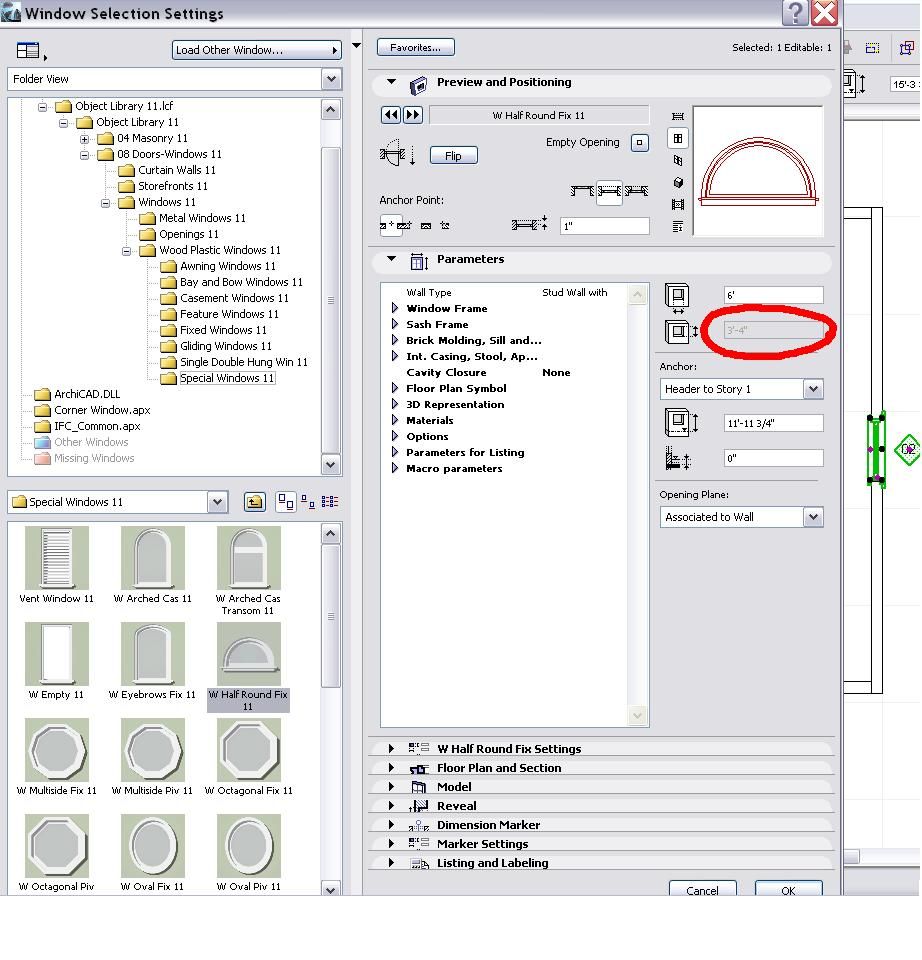Collapse the Object Library 11.lcf tree node

[42, 107]
